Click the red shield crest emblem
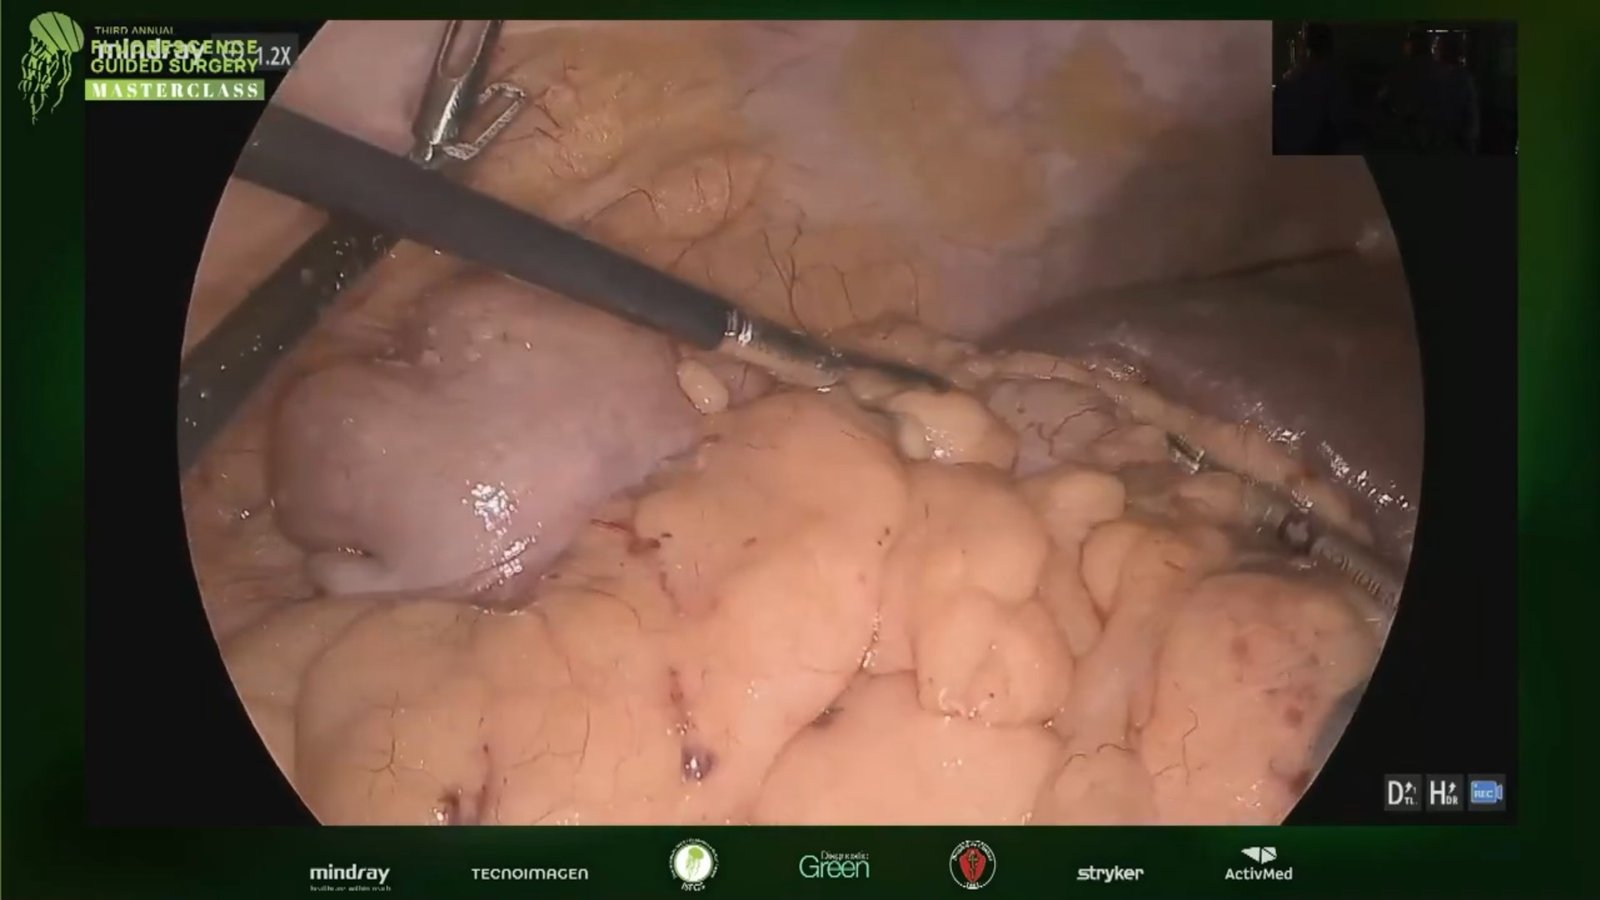 pos(971,865)
